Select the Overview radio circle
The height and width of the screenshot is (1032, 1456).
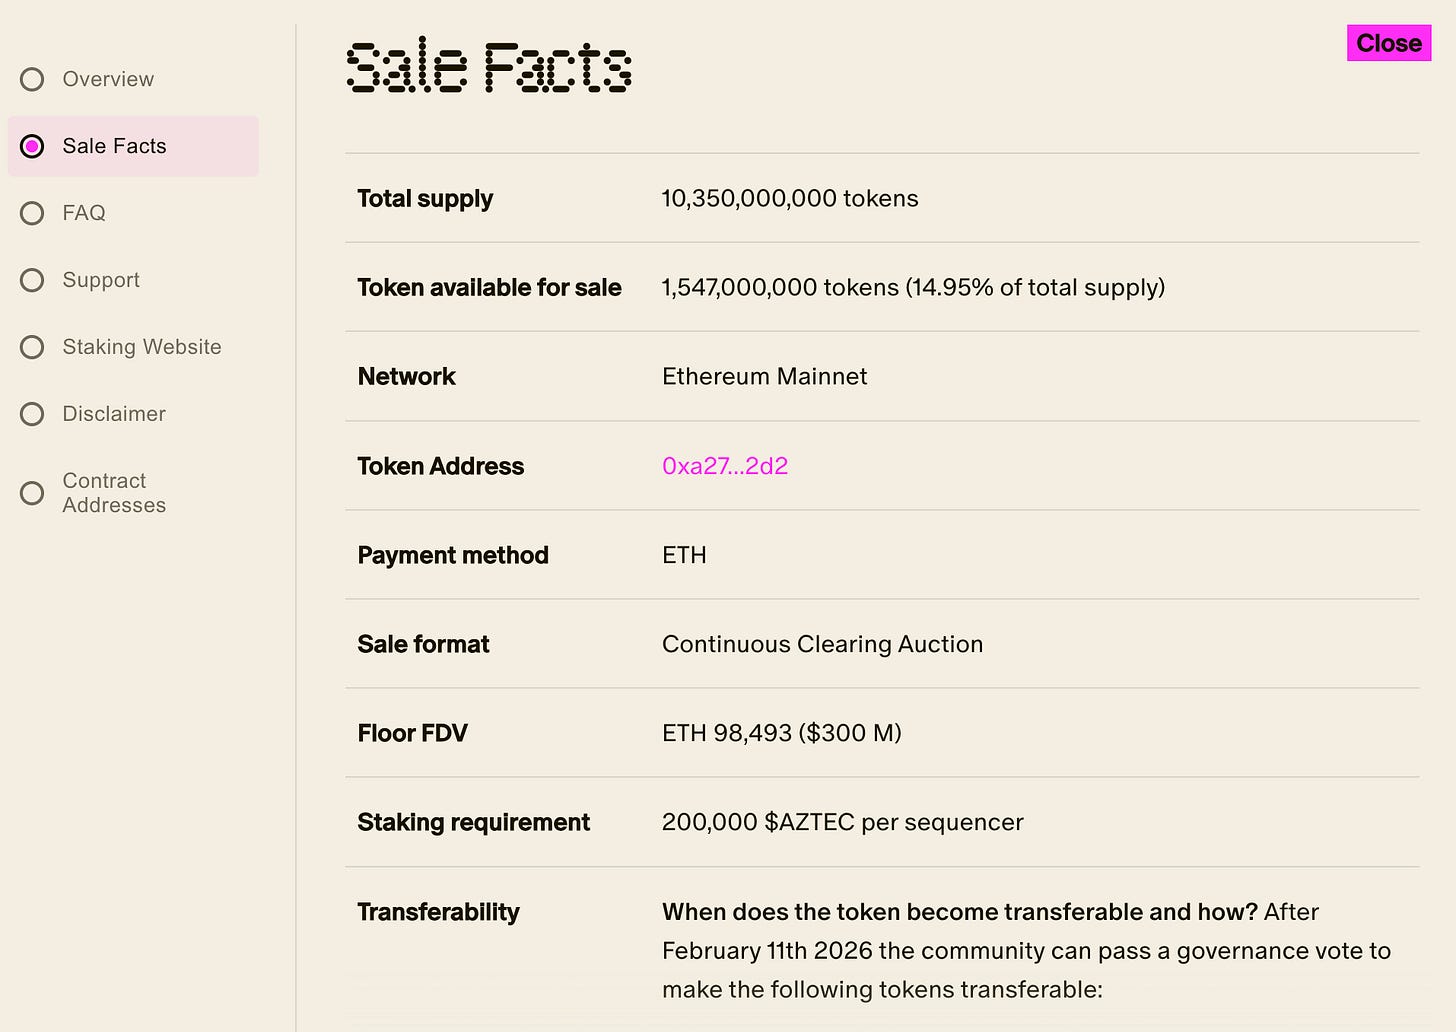(32, 79)
